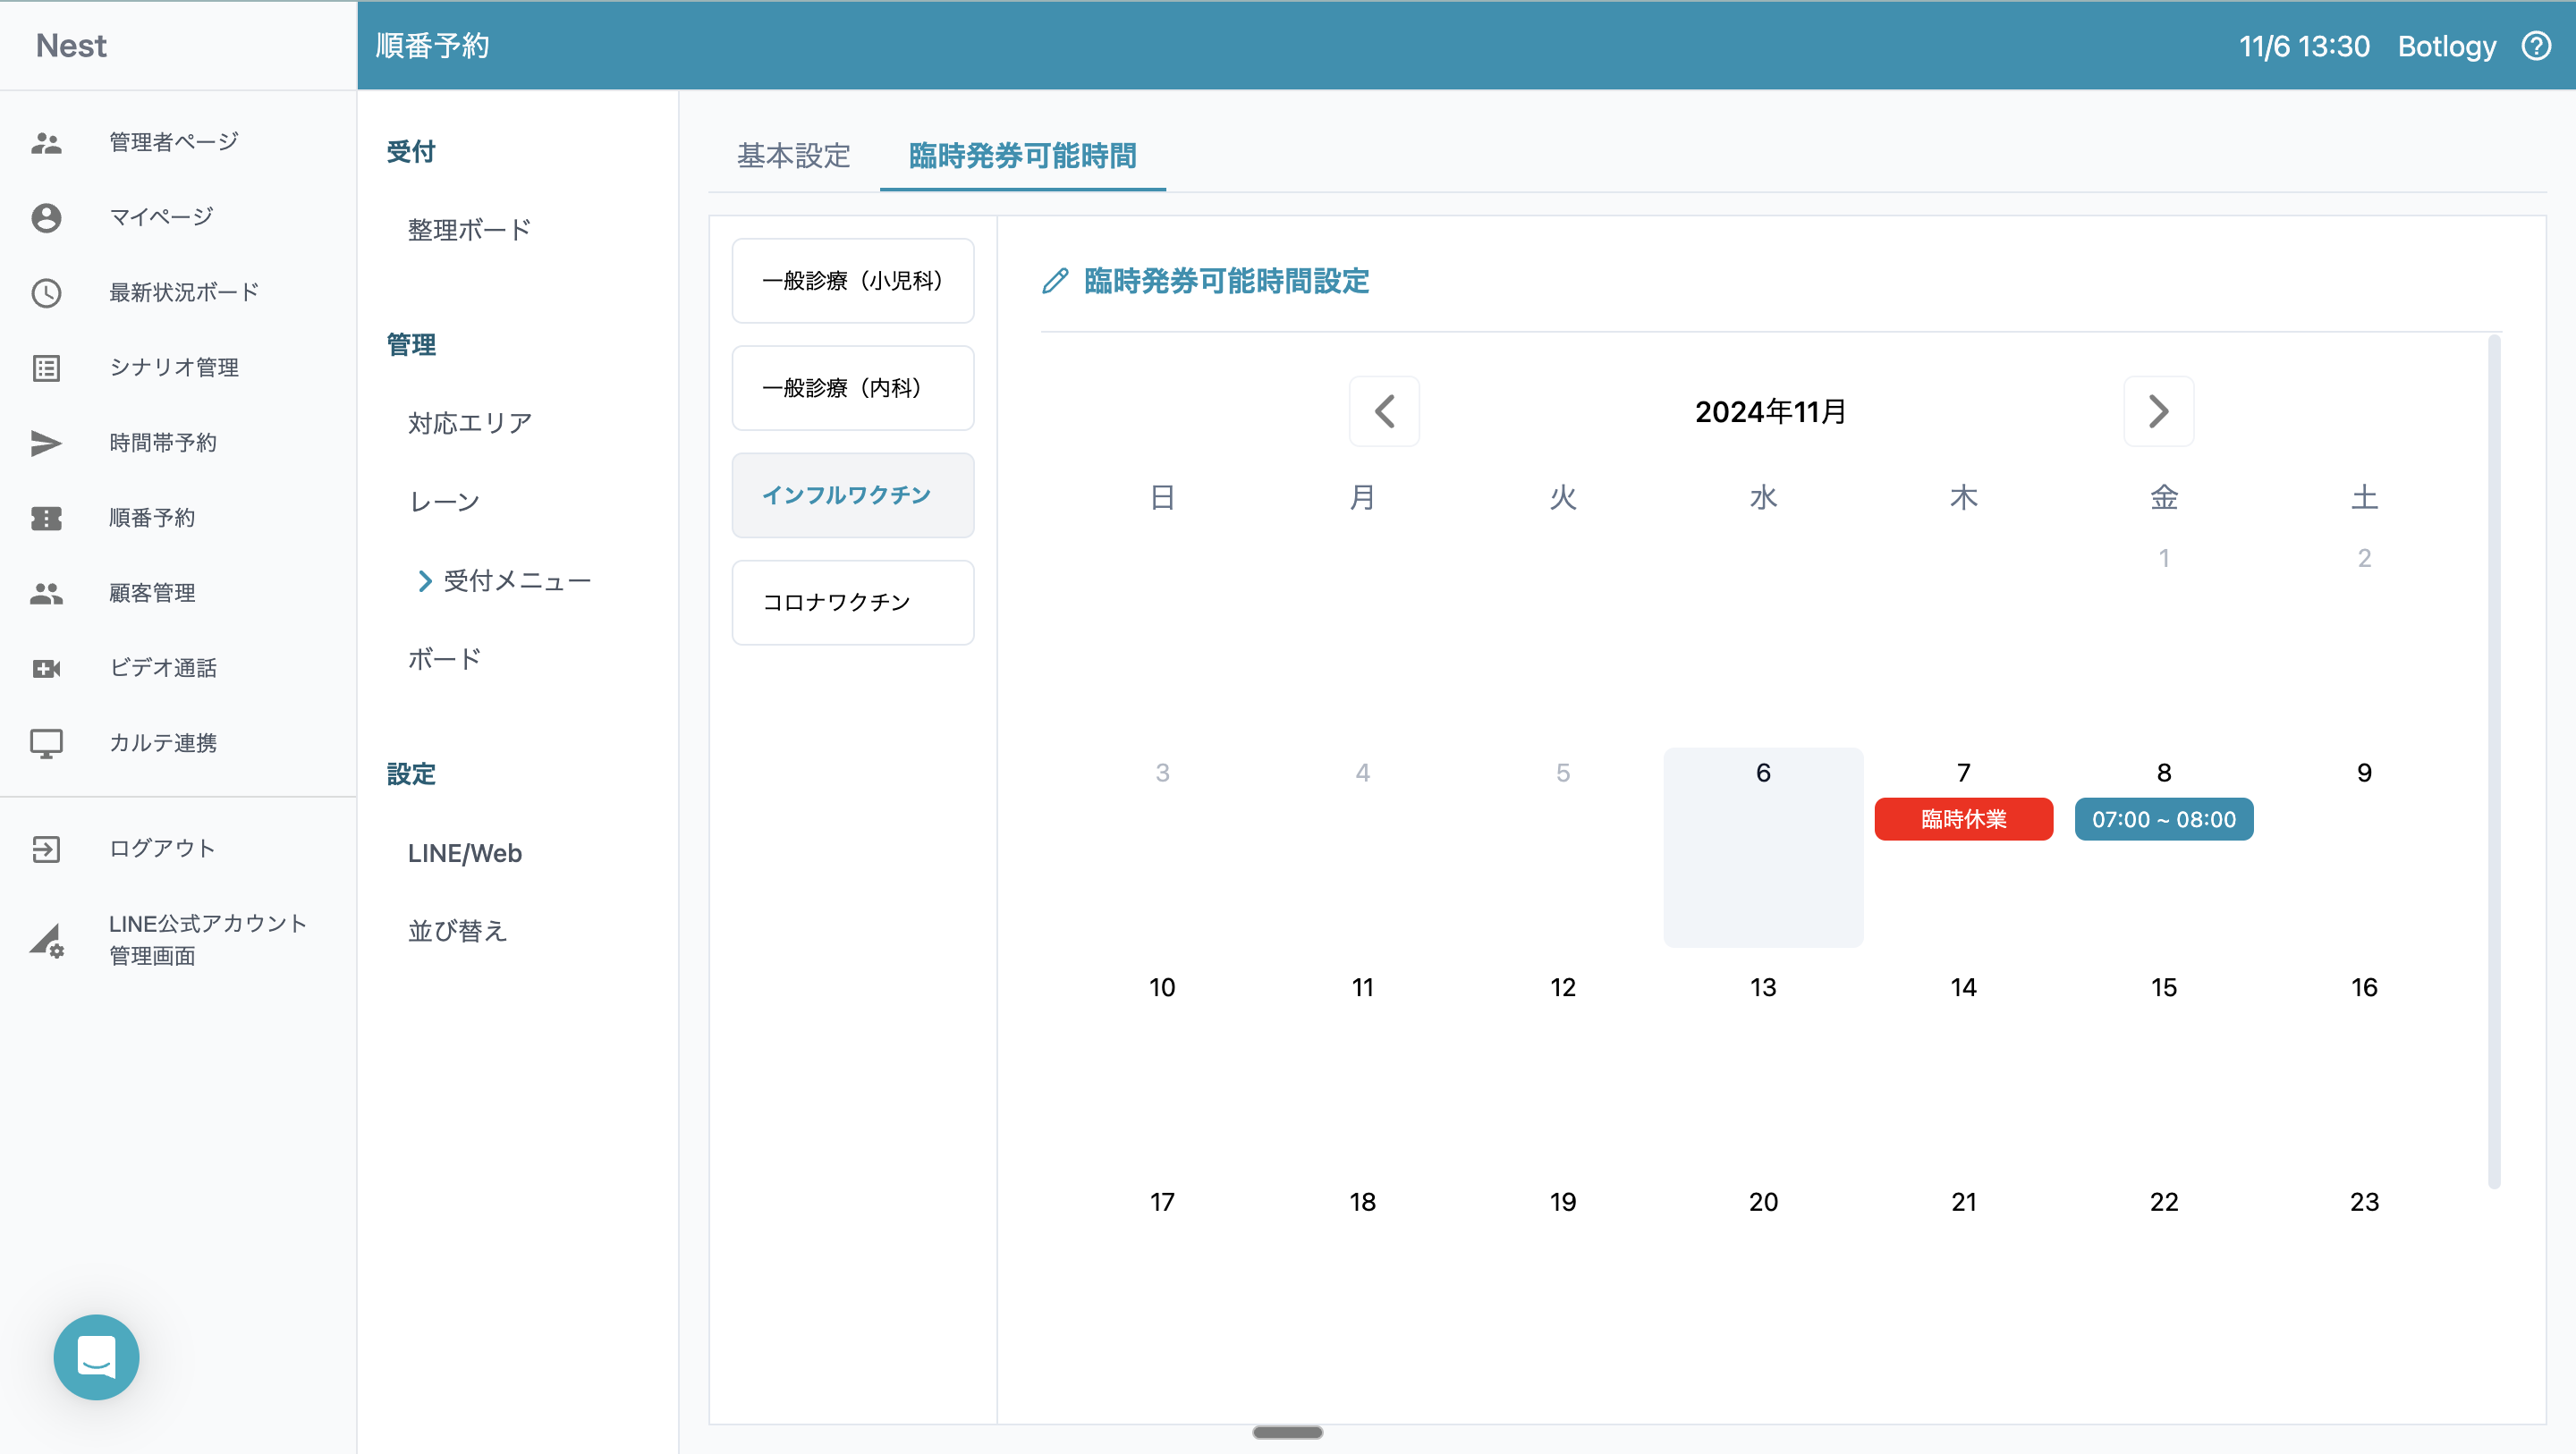Go to next month with right chevron
Viewport: 2576px width, 1454px height.
[2158, 411]
